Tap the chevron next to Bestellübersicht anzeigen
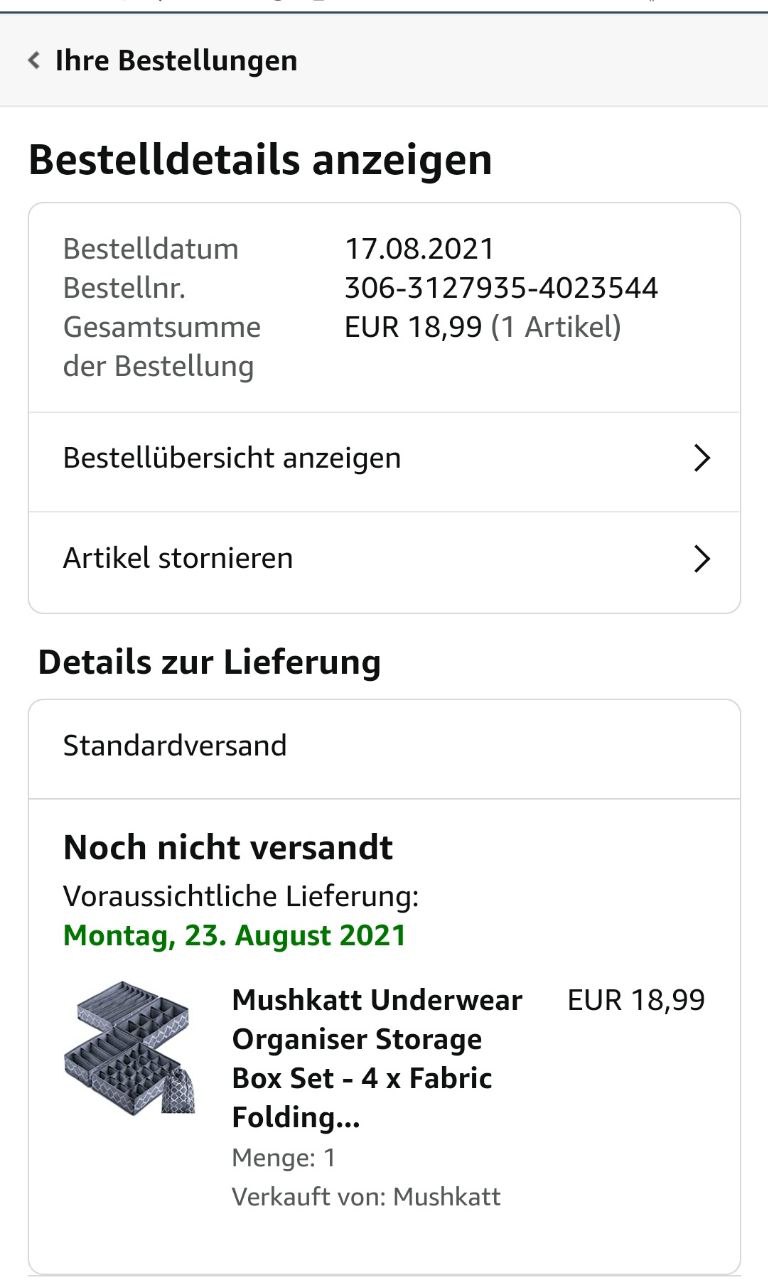 click(x=702, y=459)
